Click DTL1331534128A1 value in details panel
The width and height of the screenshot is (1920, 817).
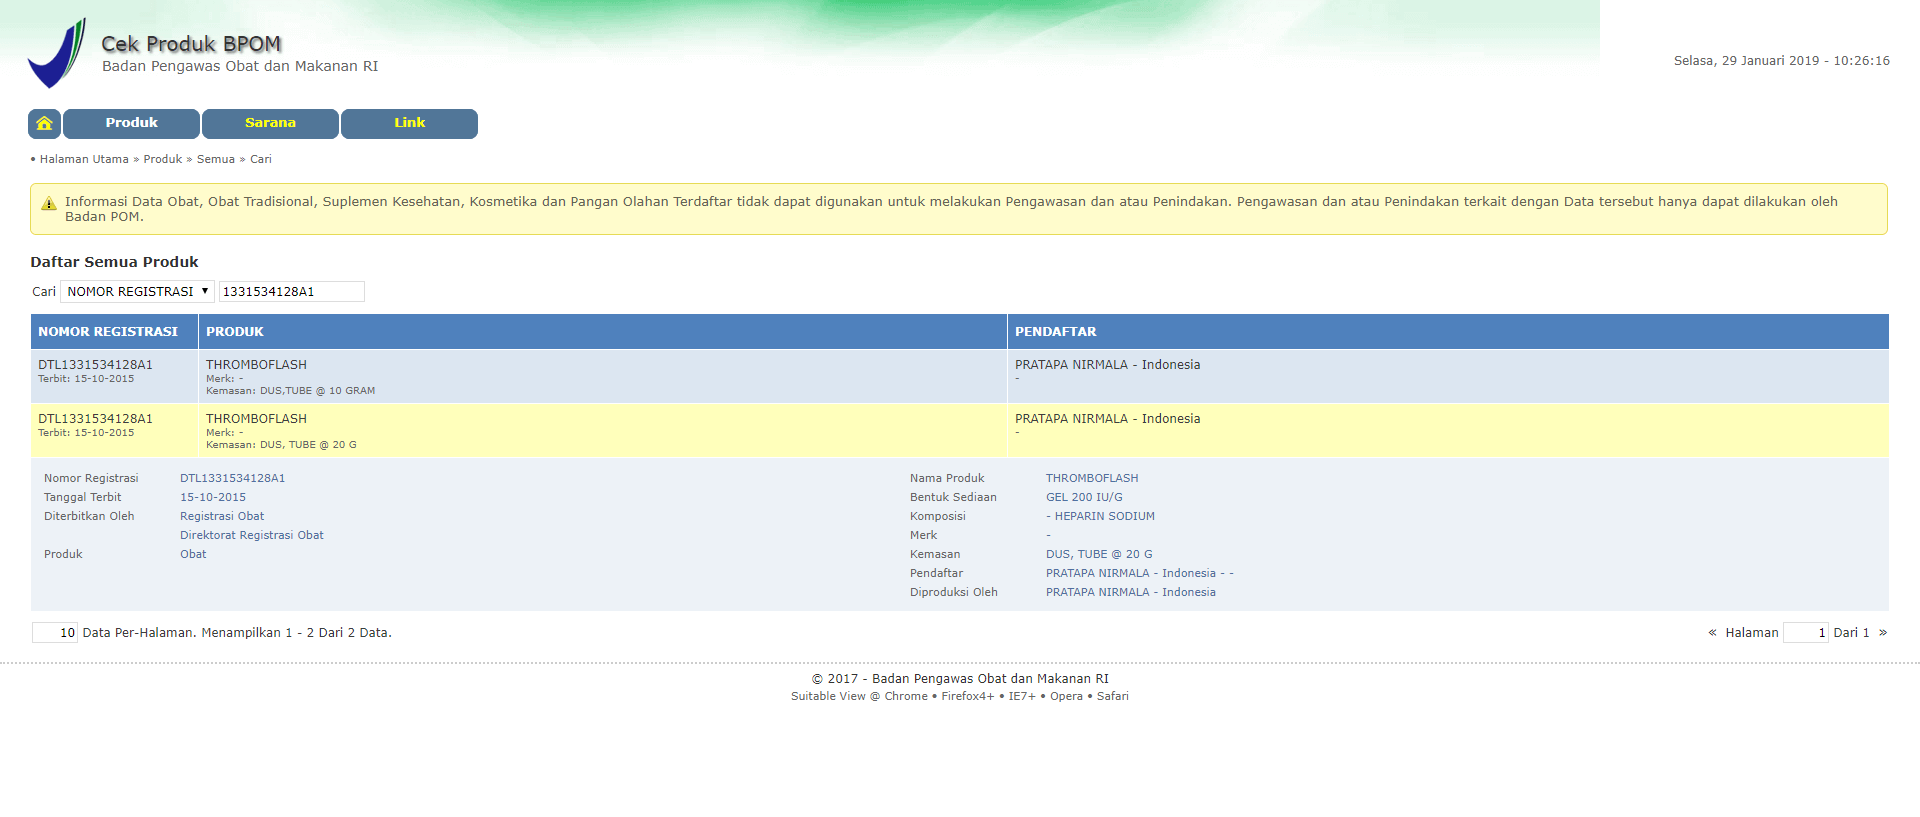pos(232,478)
